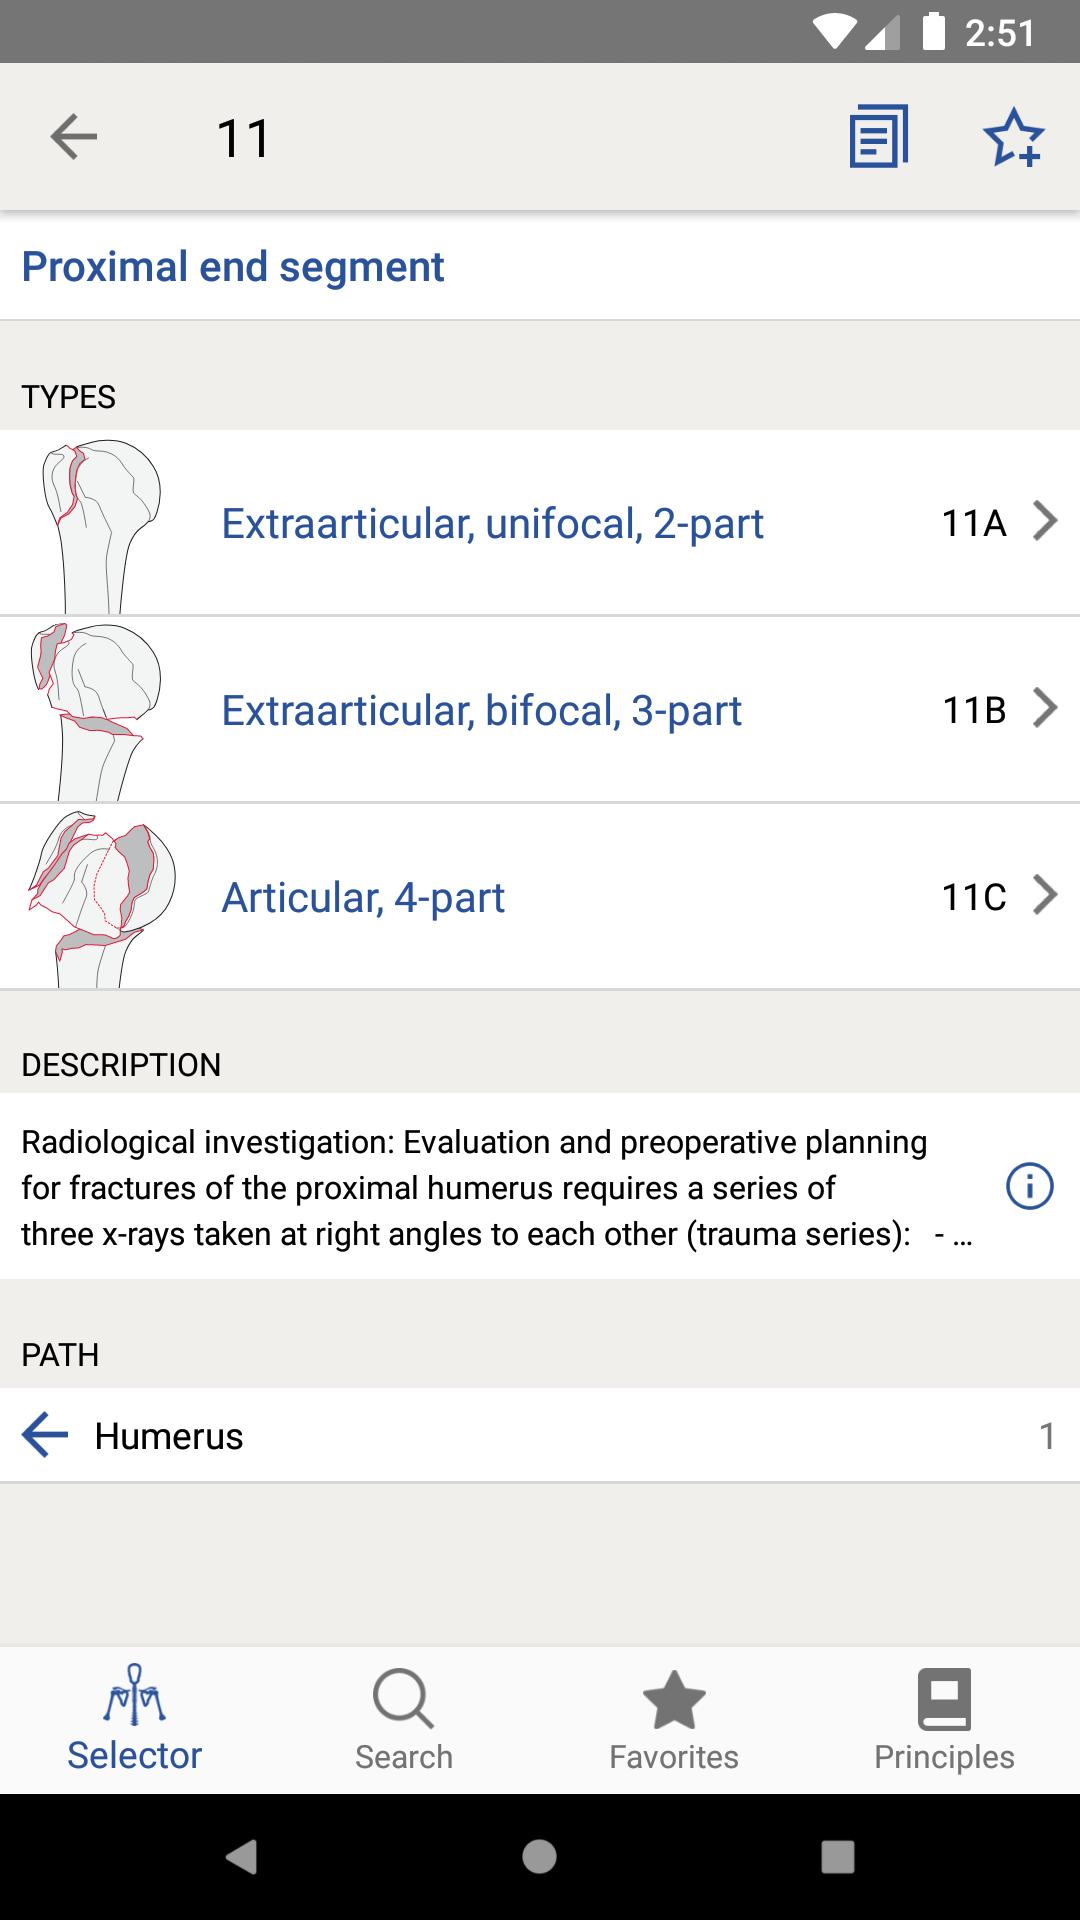
Task: Tap the 11B bifocal fracture illustration
Action: (x=95, y=712)
